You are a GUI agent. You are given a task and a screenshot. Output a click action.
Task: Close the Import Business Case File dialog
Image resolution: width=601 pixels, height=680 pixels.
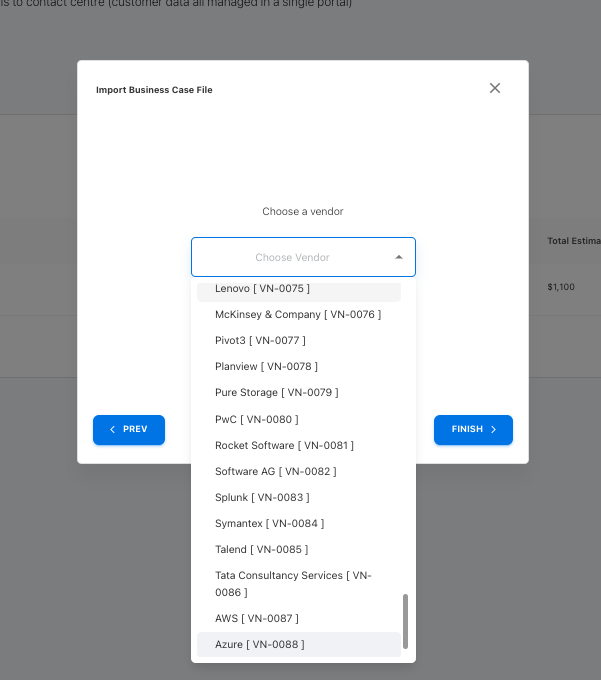pyautogui.click(x=494, y=88)
